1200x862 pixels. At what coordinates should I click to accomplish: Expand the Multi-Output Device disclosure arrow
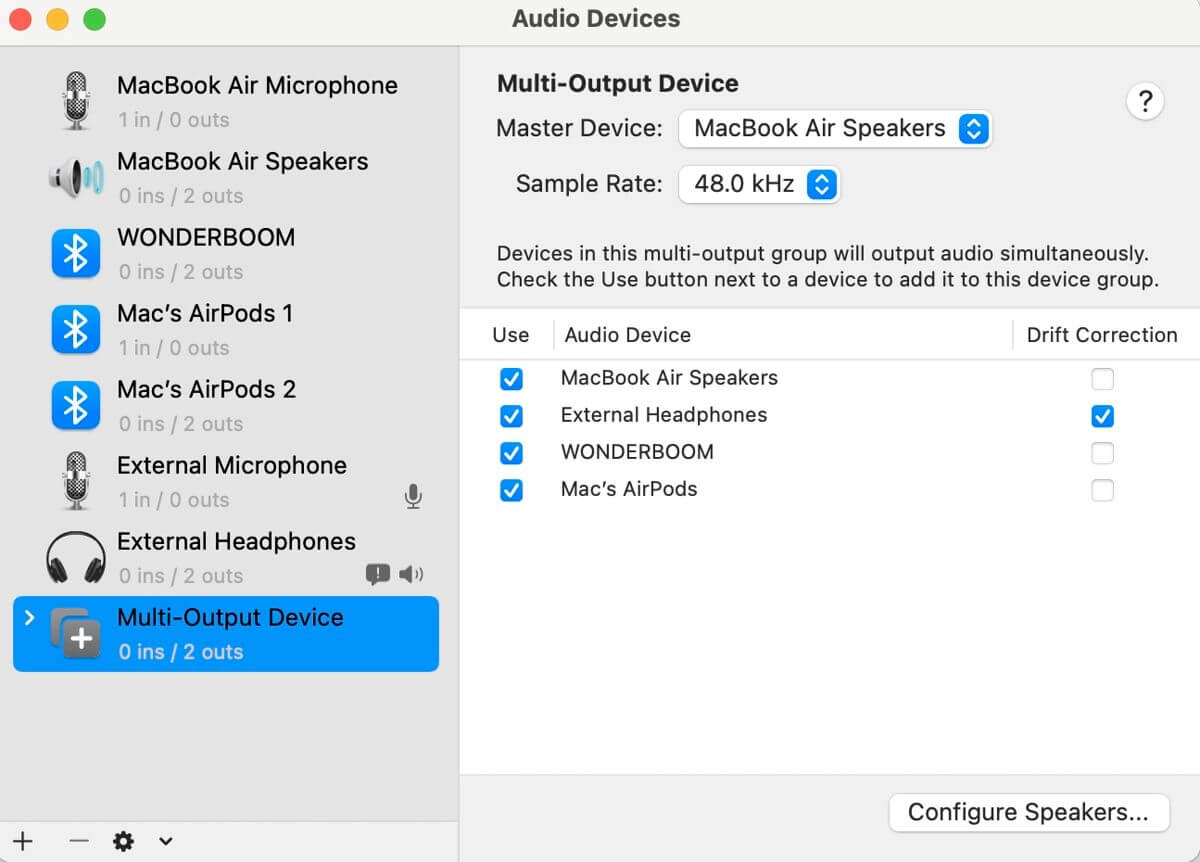(29, 617)
